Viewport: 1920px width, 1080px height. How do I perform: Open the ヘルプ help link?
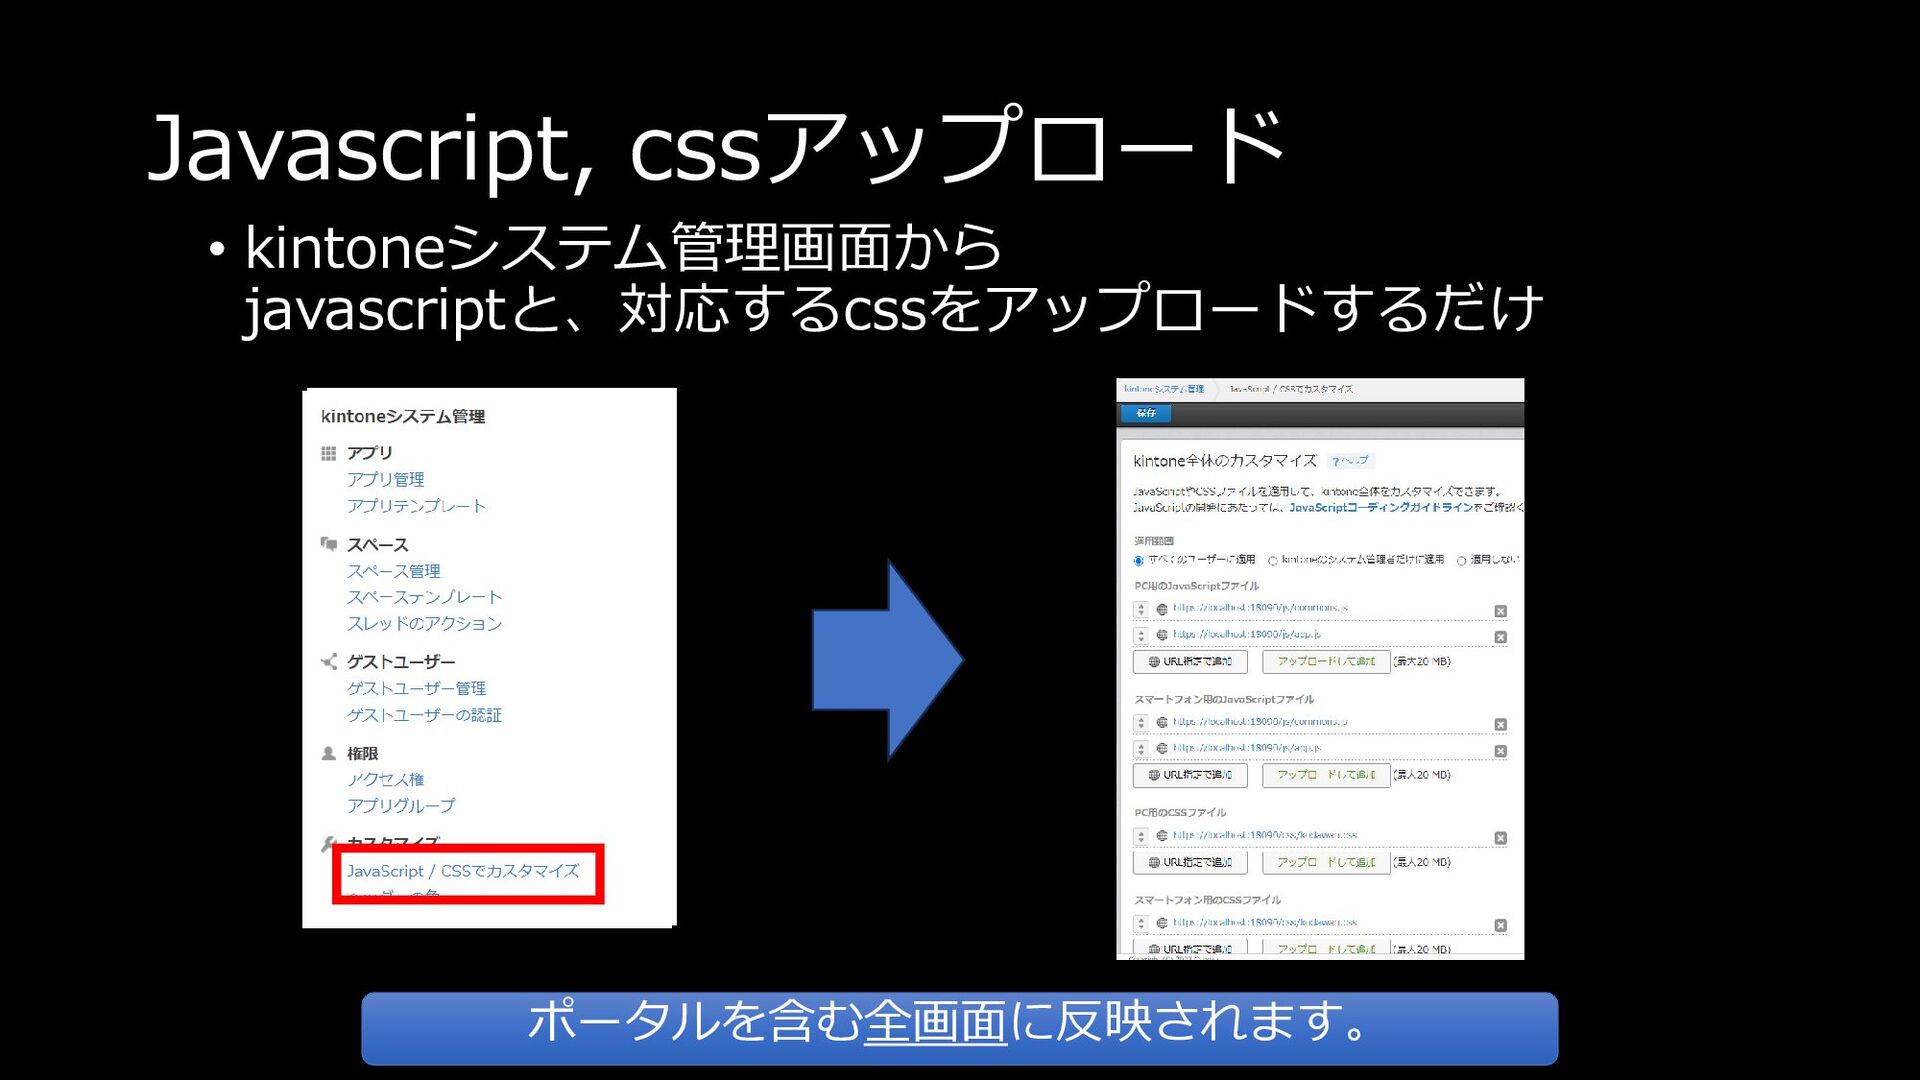coord(1351,461)
